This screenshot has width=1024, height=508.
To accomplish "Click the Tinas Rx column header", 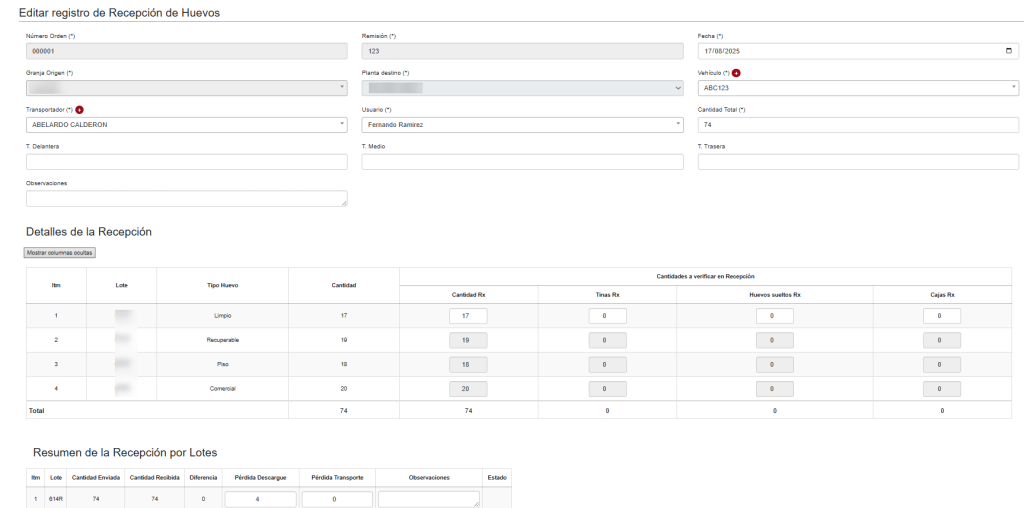I will pos(607,294).
